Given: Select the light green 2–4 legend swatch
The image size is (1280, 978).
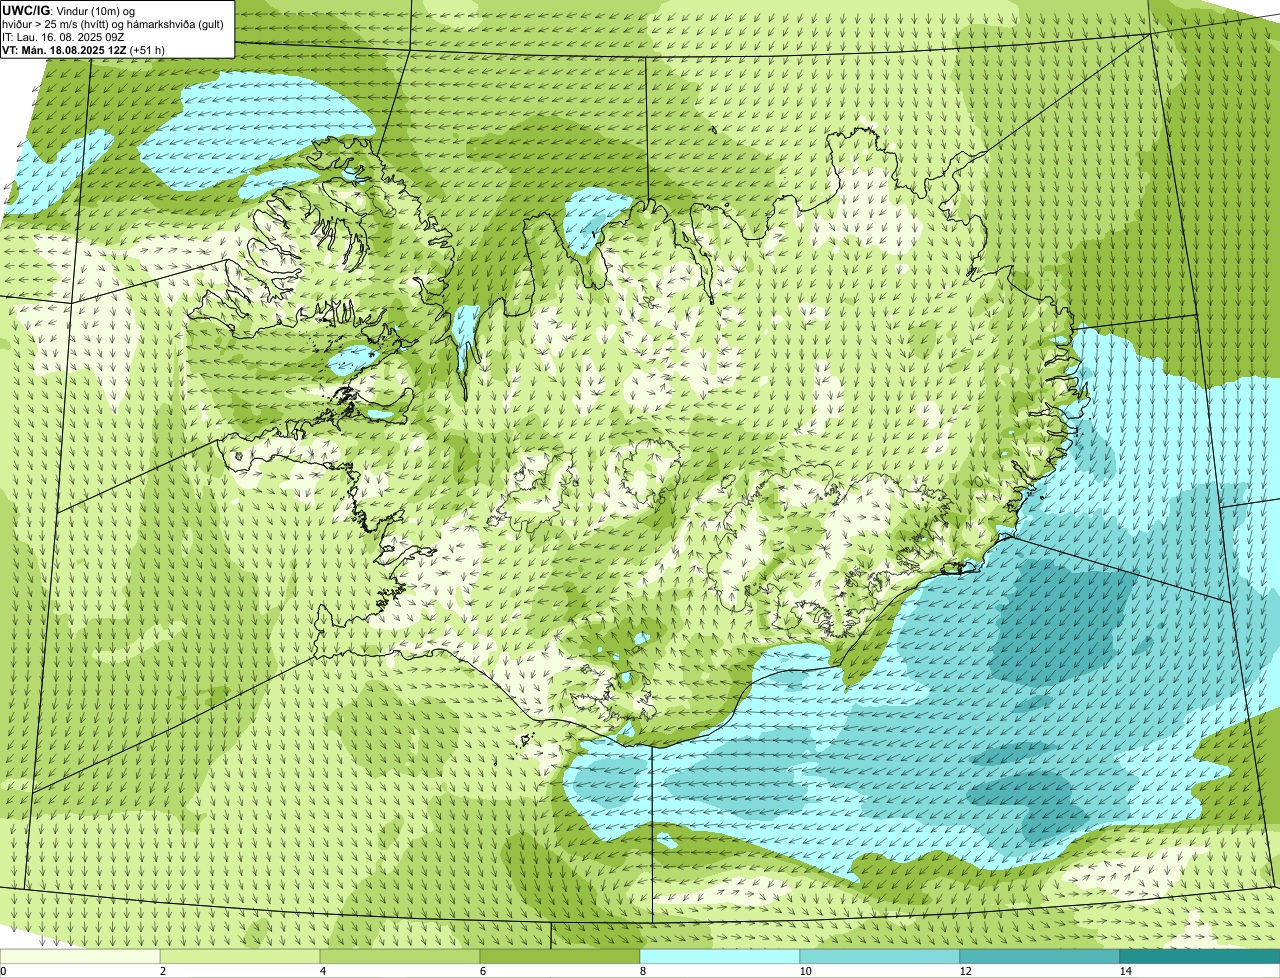Looking at the screenshot, I should coord(240,956).
